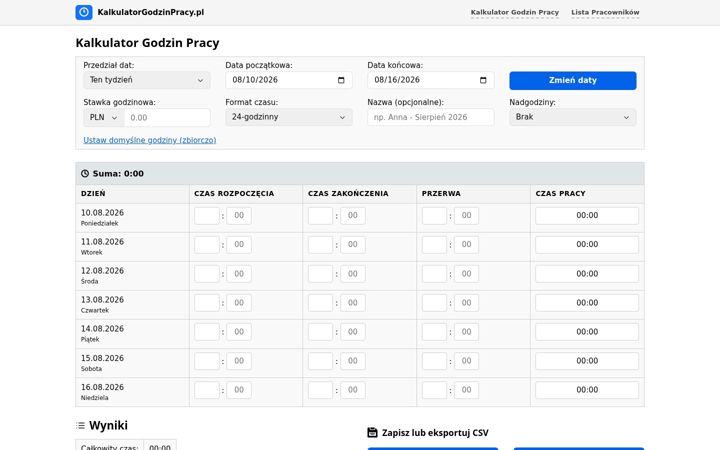Image resolution: width=720 pixels, height=450 pixels.
Task: Click start hour field for 11.08.2026
Action: (207, 245)
